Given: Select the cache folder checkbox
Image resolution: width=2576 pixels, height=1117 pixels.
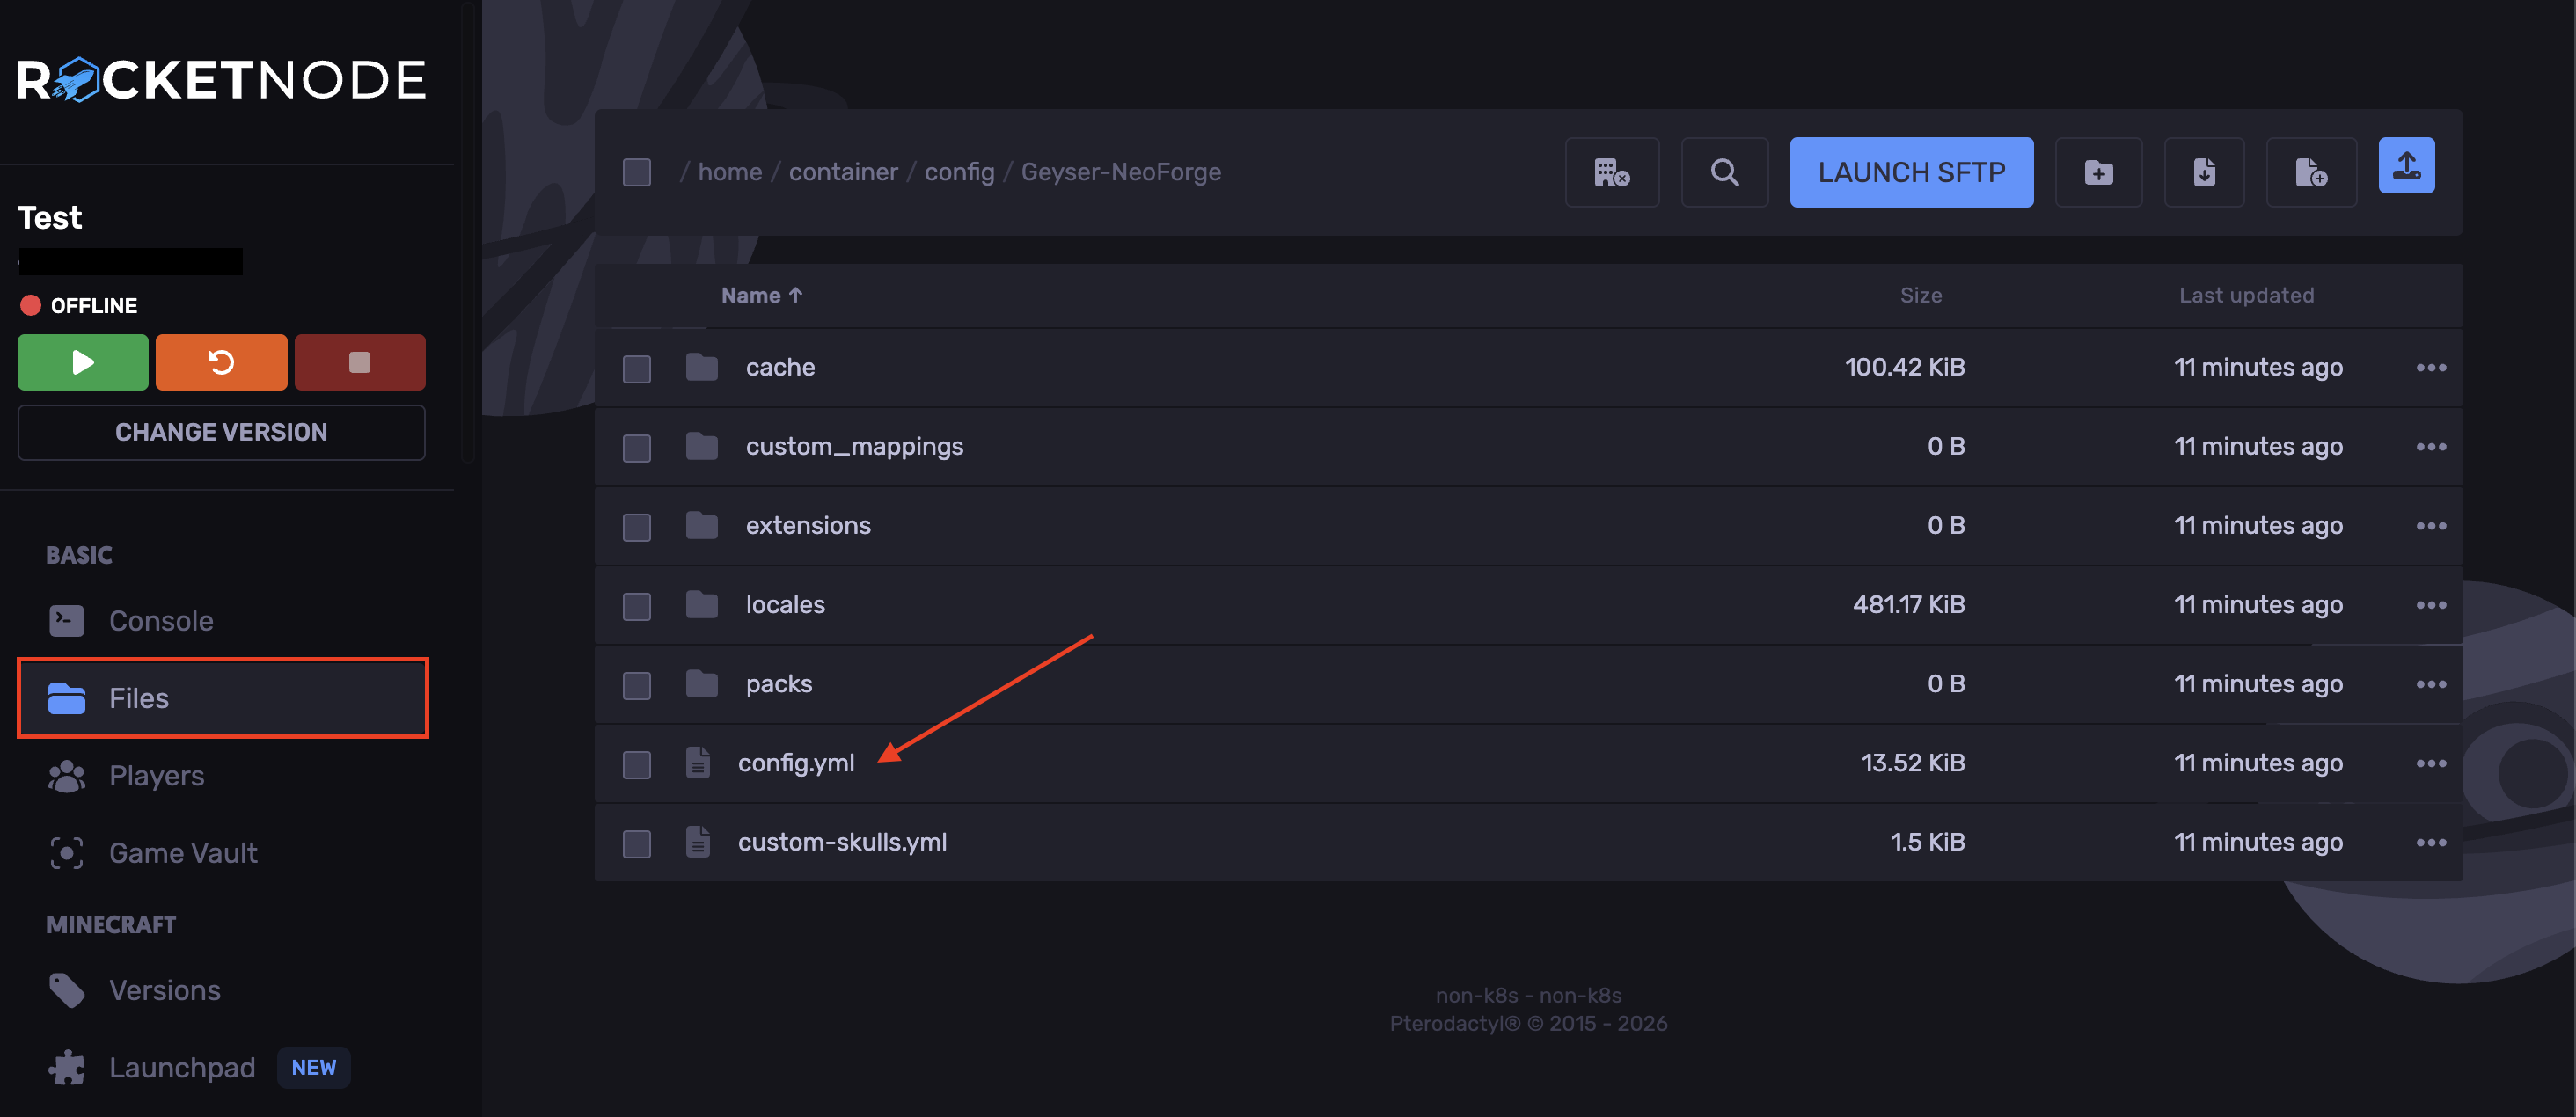Looking at the screenshot, I should pos(637,368).
